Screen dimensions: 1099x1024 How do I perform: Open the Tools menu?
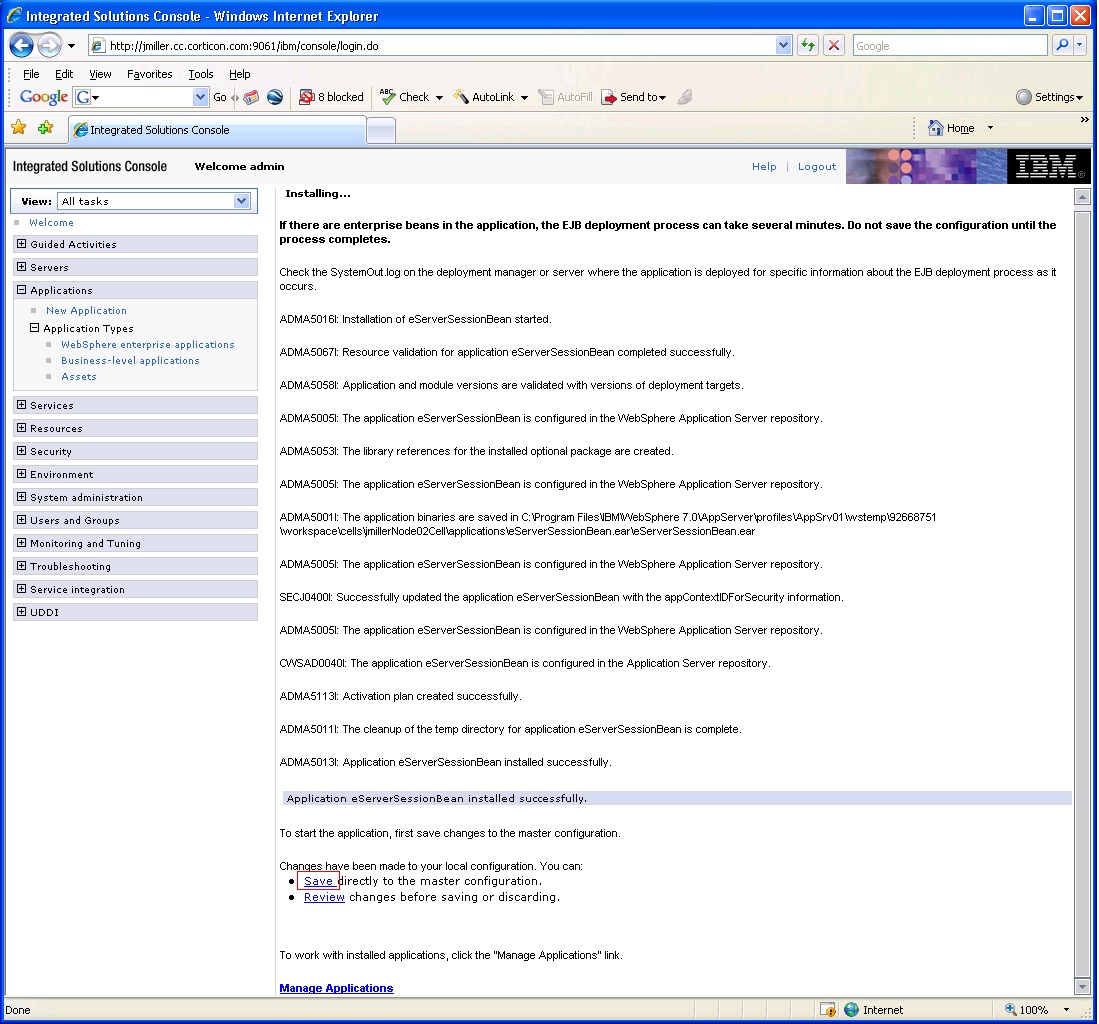(x=200, y=74)
